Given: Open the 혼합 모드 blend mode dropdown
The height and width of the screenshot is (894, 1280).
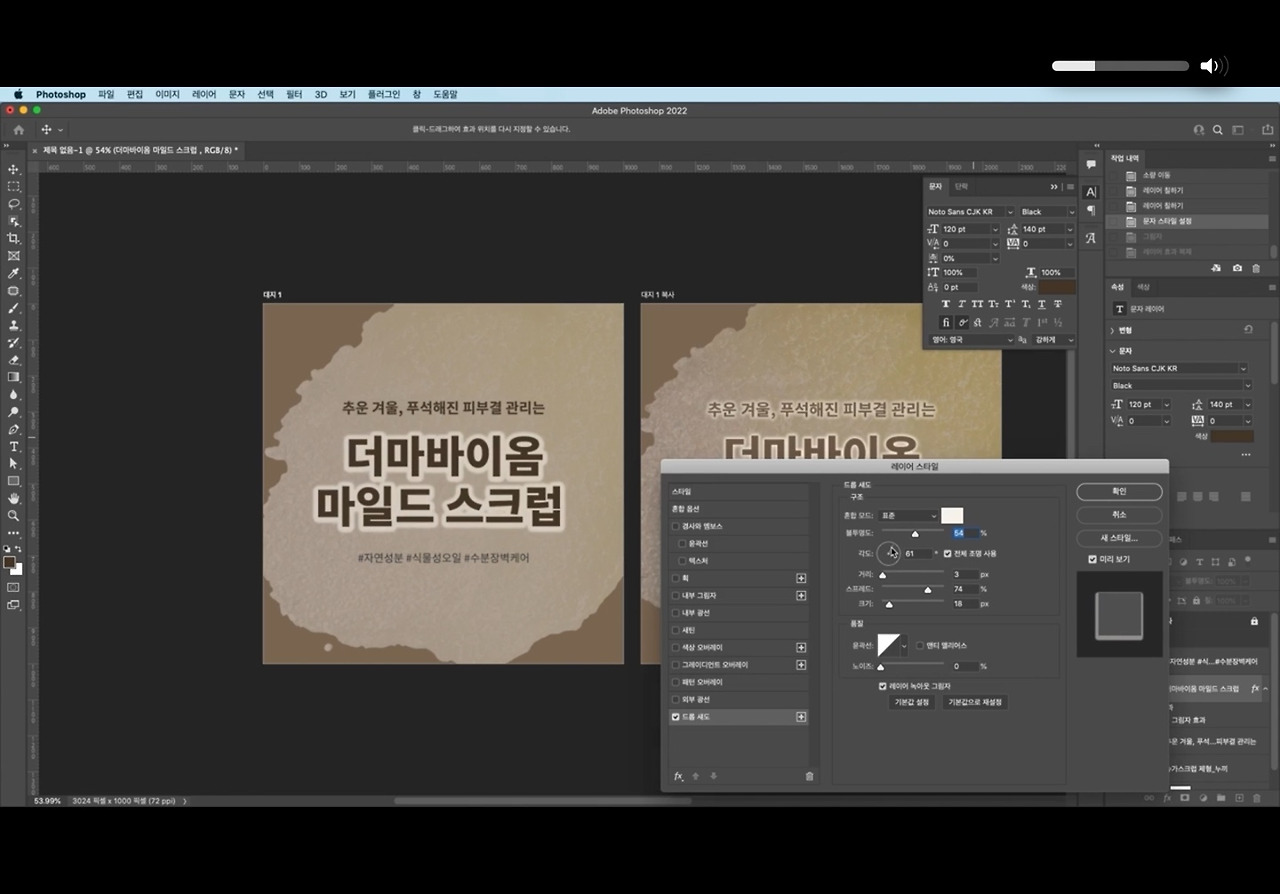Looking at the screenshot, I should [x=907, y=516].
